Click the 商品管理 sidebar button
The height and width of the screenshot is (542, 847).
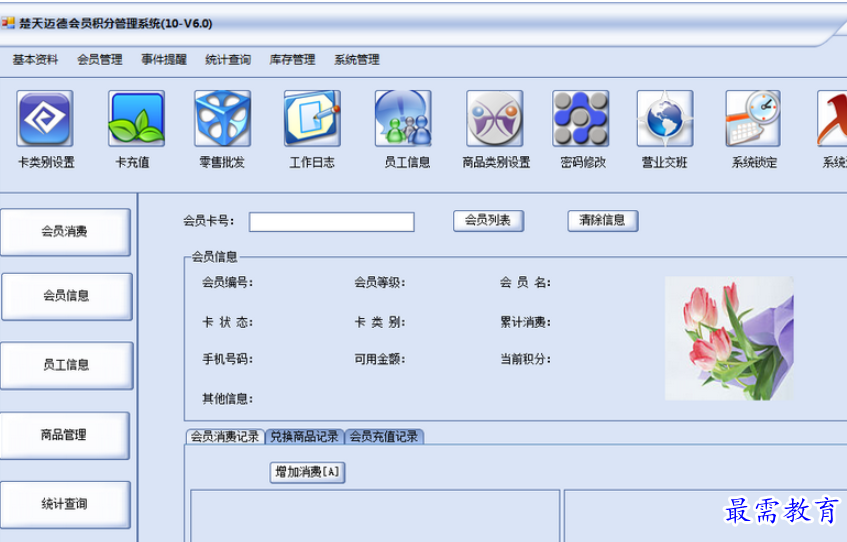coord(65,435)
